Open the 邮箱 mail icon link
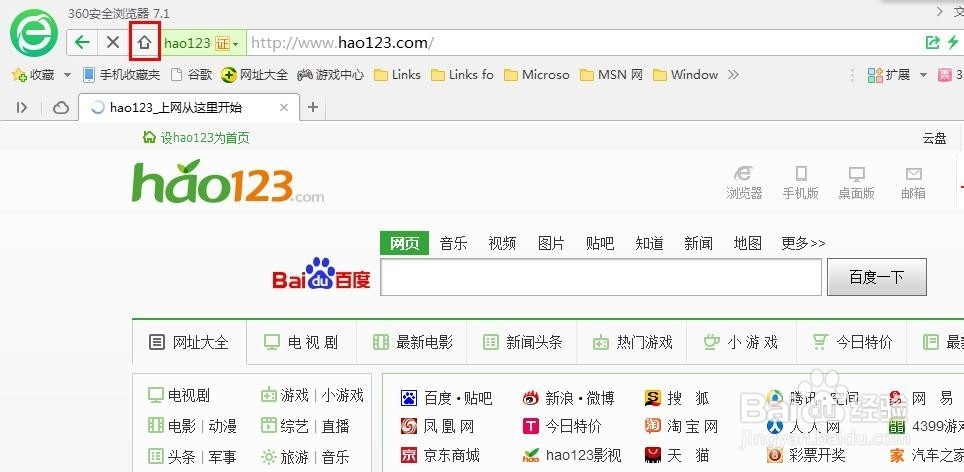 914,183
